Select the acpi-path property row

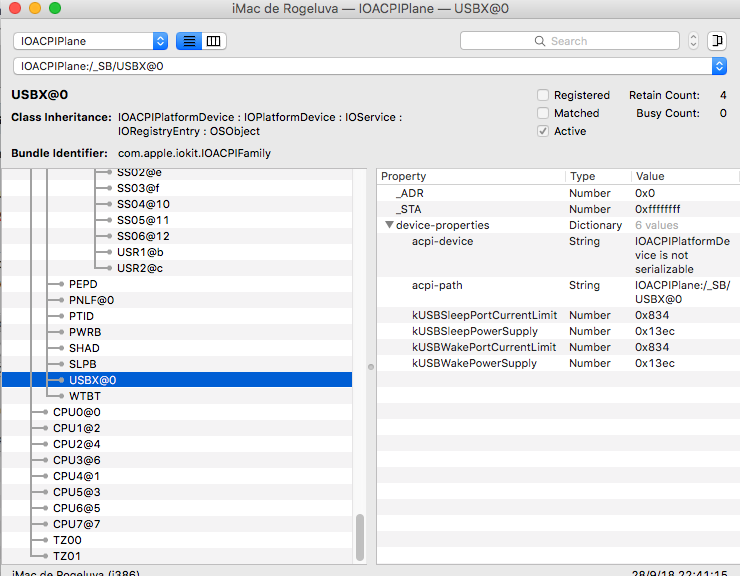click(x=558, y=292)
